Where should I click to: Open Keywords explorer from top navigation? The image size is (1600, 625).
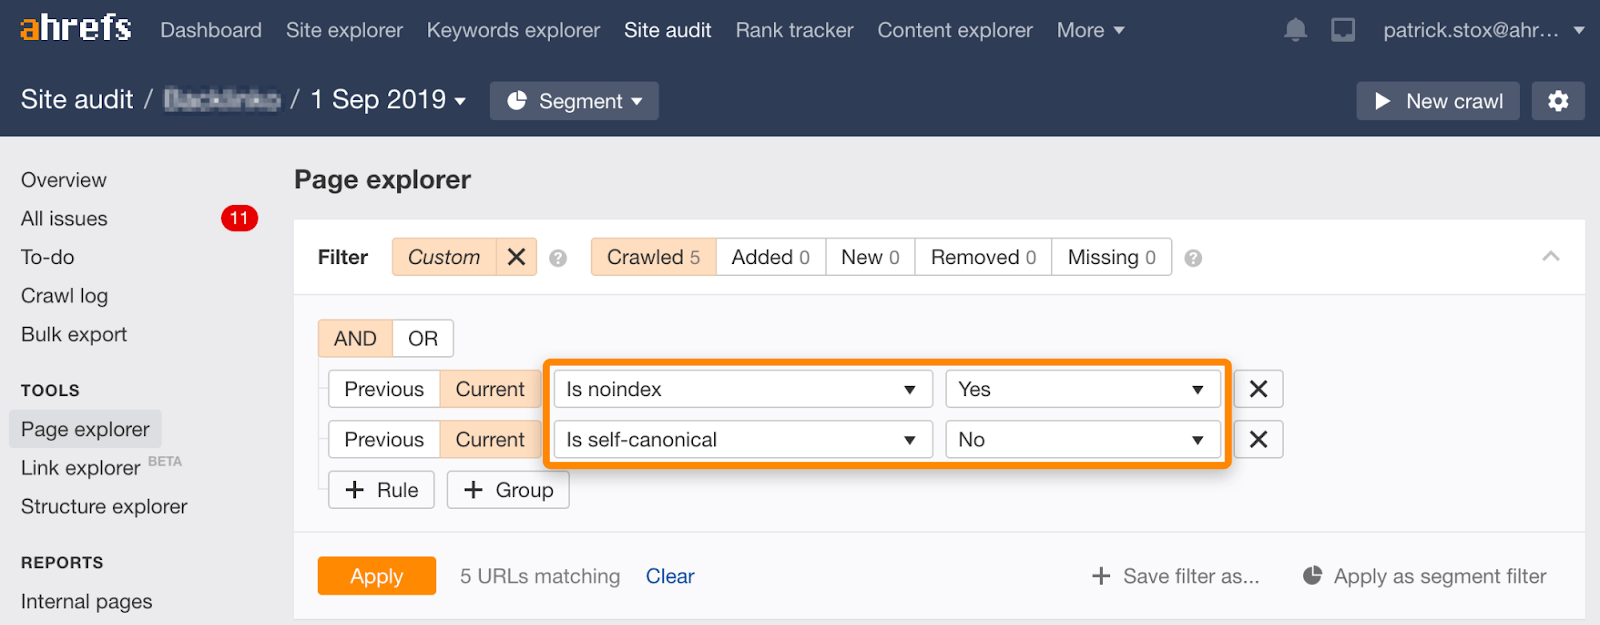pos(513,30)
